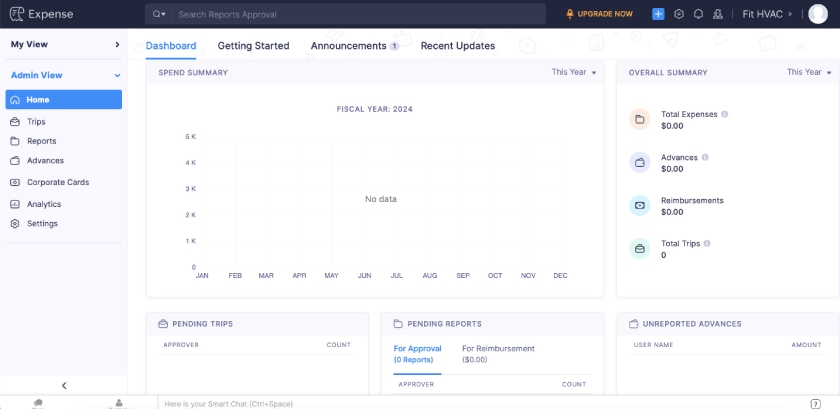Click the Settings hexagon icon in sidebar
Screen dimensions: 840x409
click(15, 224)
